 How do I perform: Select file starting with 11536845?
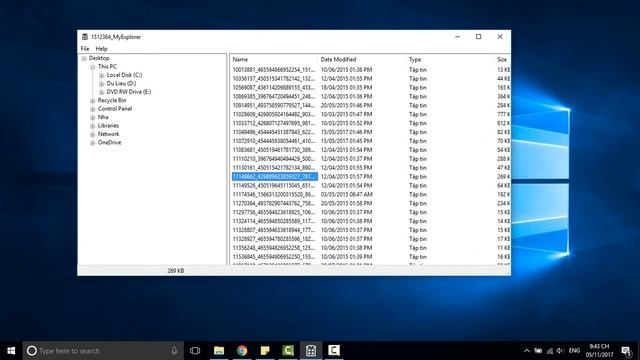pos(274,257)
